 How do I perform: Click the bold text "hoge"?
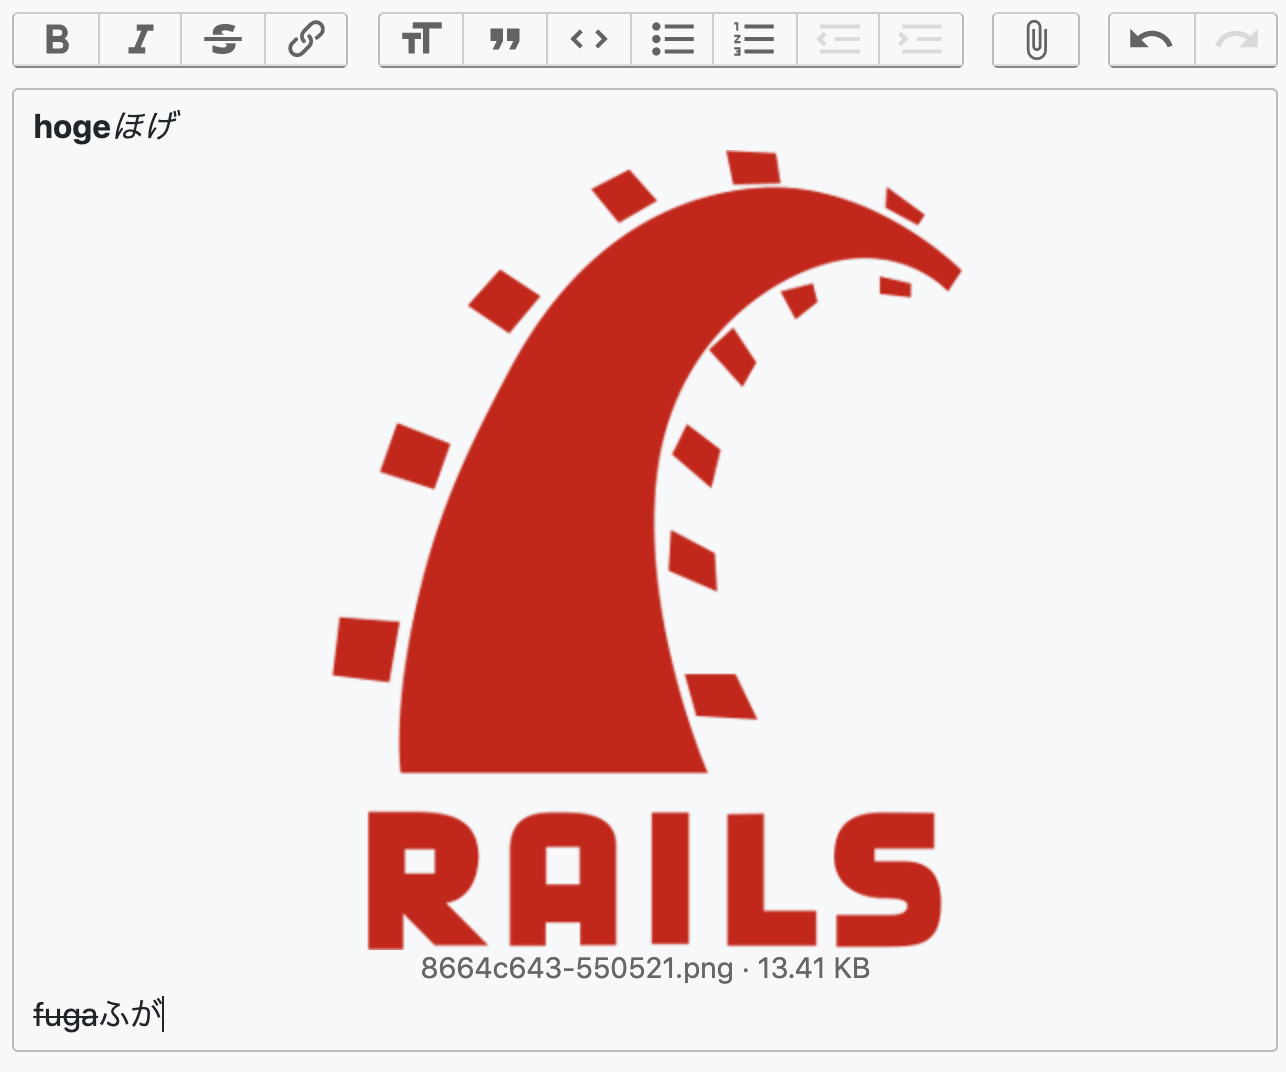pyautogui.click(x=72, y=127)
